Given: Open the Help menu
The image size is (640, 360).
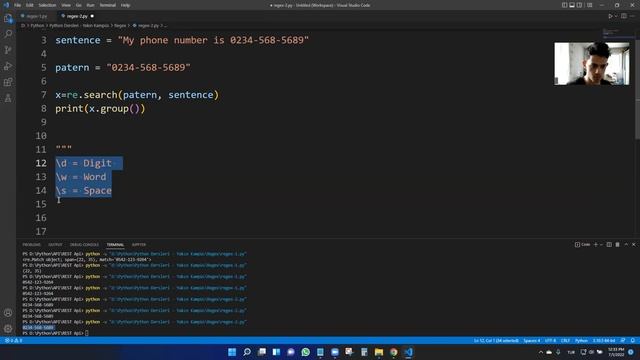Looking at the screenshot, I should click(125, 5).
